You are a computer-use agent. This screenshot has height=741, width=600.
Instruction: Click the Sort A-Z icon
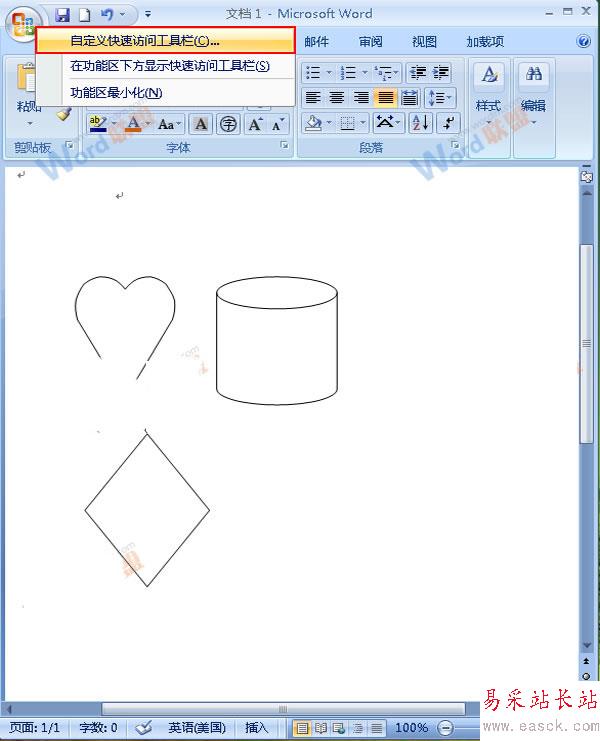[420, 123]
